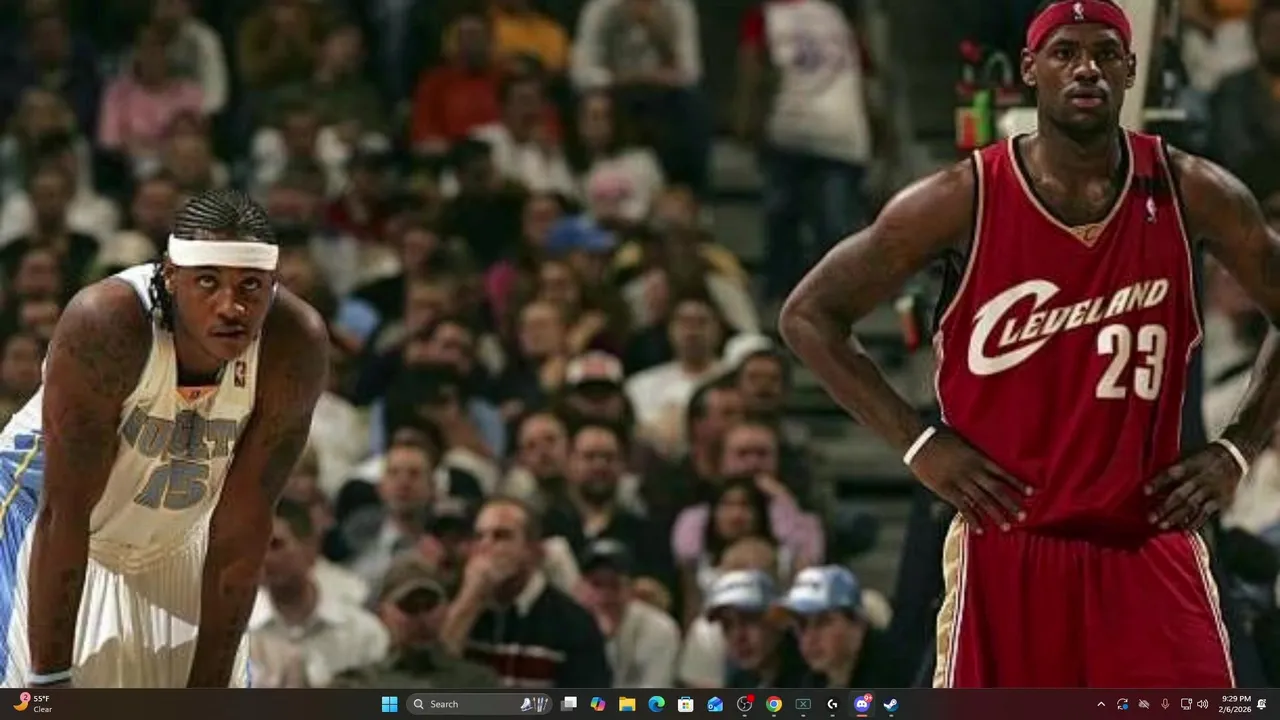Open OBS Studio from taskbar
This screenshot has height=720, width=1280.
pyautogui.click(x=744, y=704)
